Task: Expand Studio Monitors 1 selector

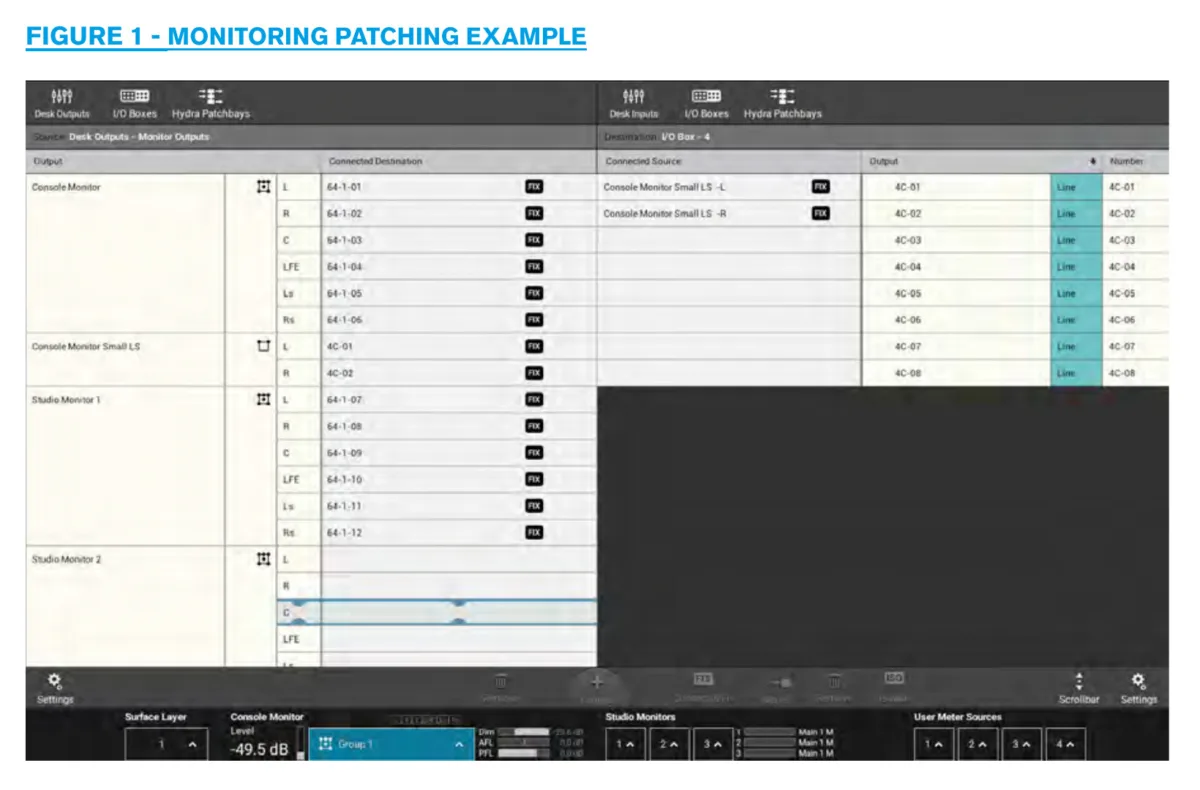Action: [625, 744]
